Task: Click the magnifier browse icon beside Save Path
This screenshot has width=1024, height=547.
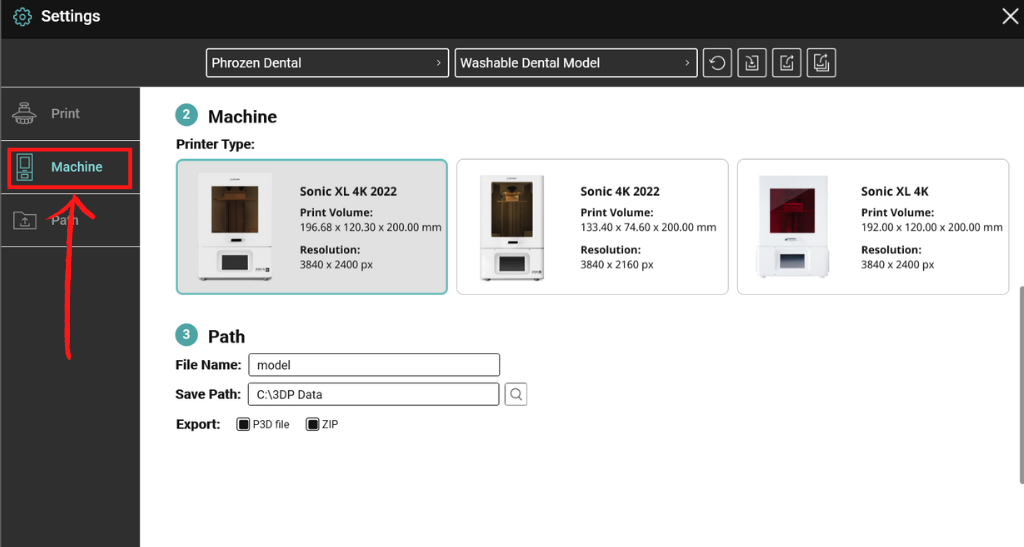Action: click(x=516, y=394)
